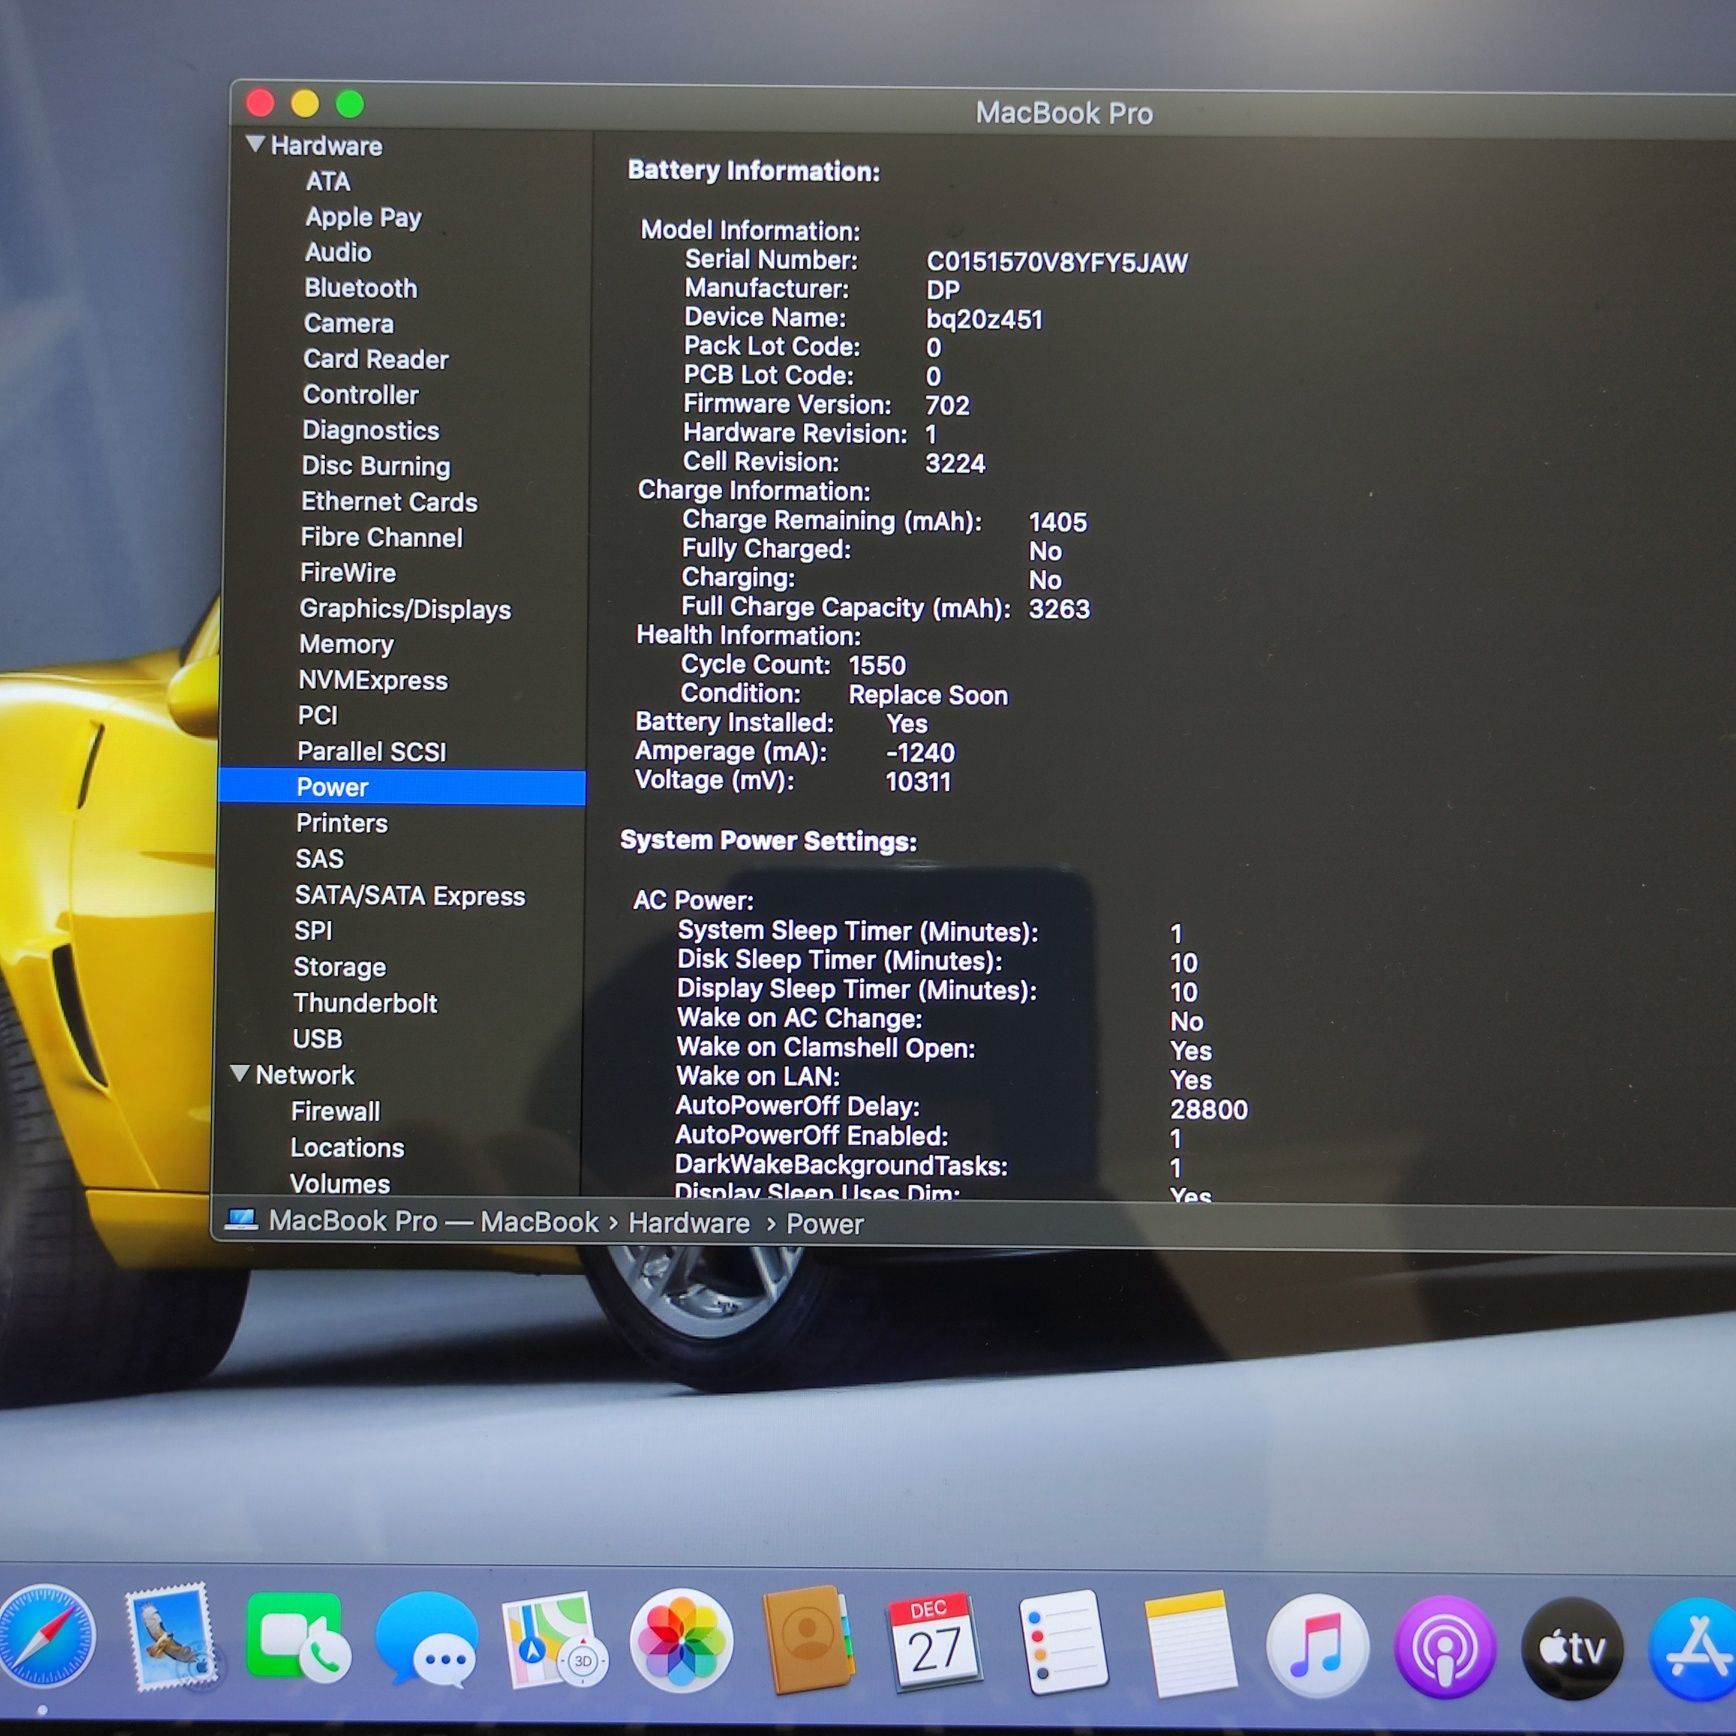This screenshot has width=1736, height=1736.
Task: Open the Mail app in dock
Action: pyautogui.click(x=172, y=1638)
